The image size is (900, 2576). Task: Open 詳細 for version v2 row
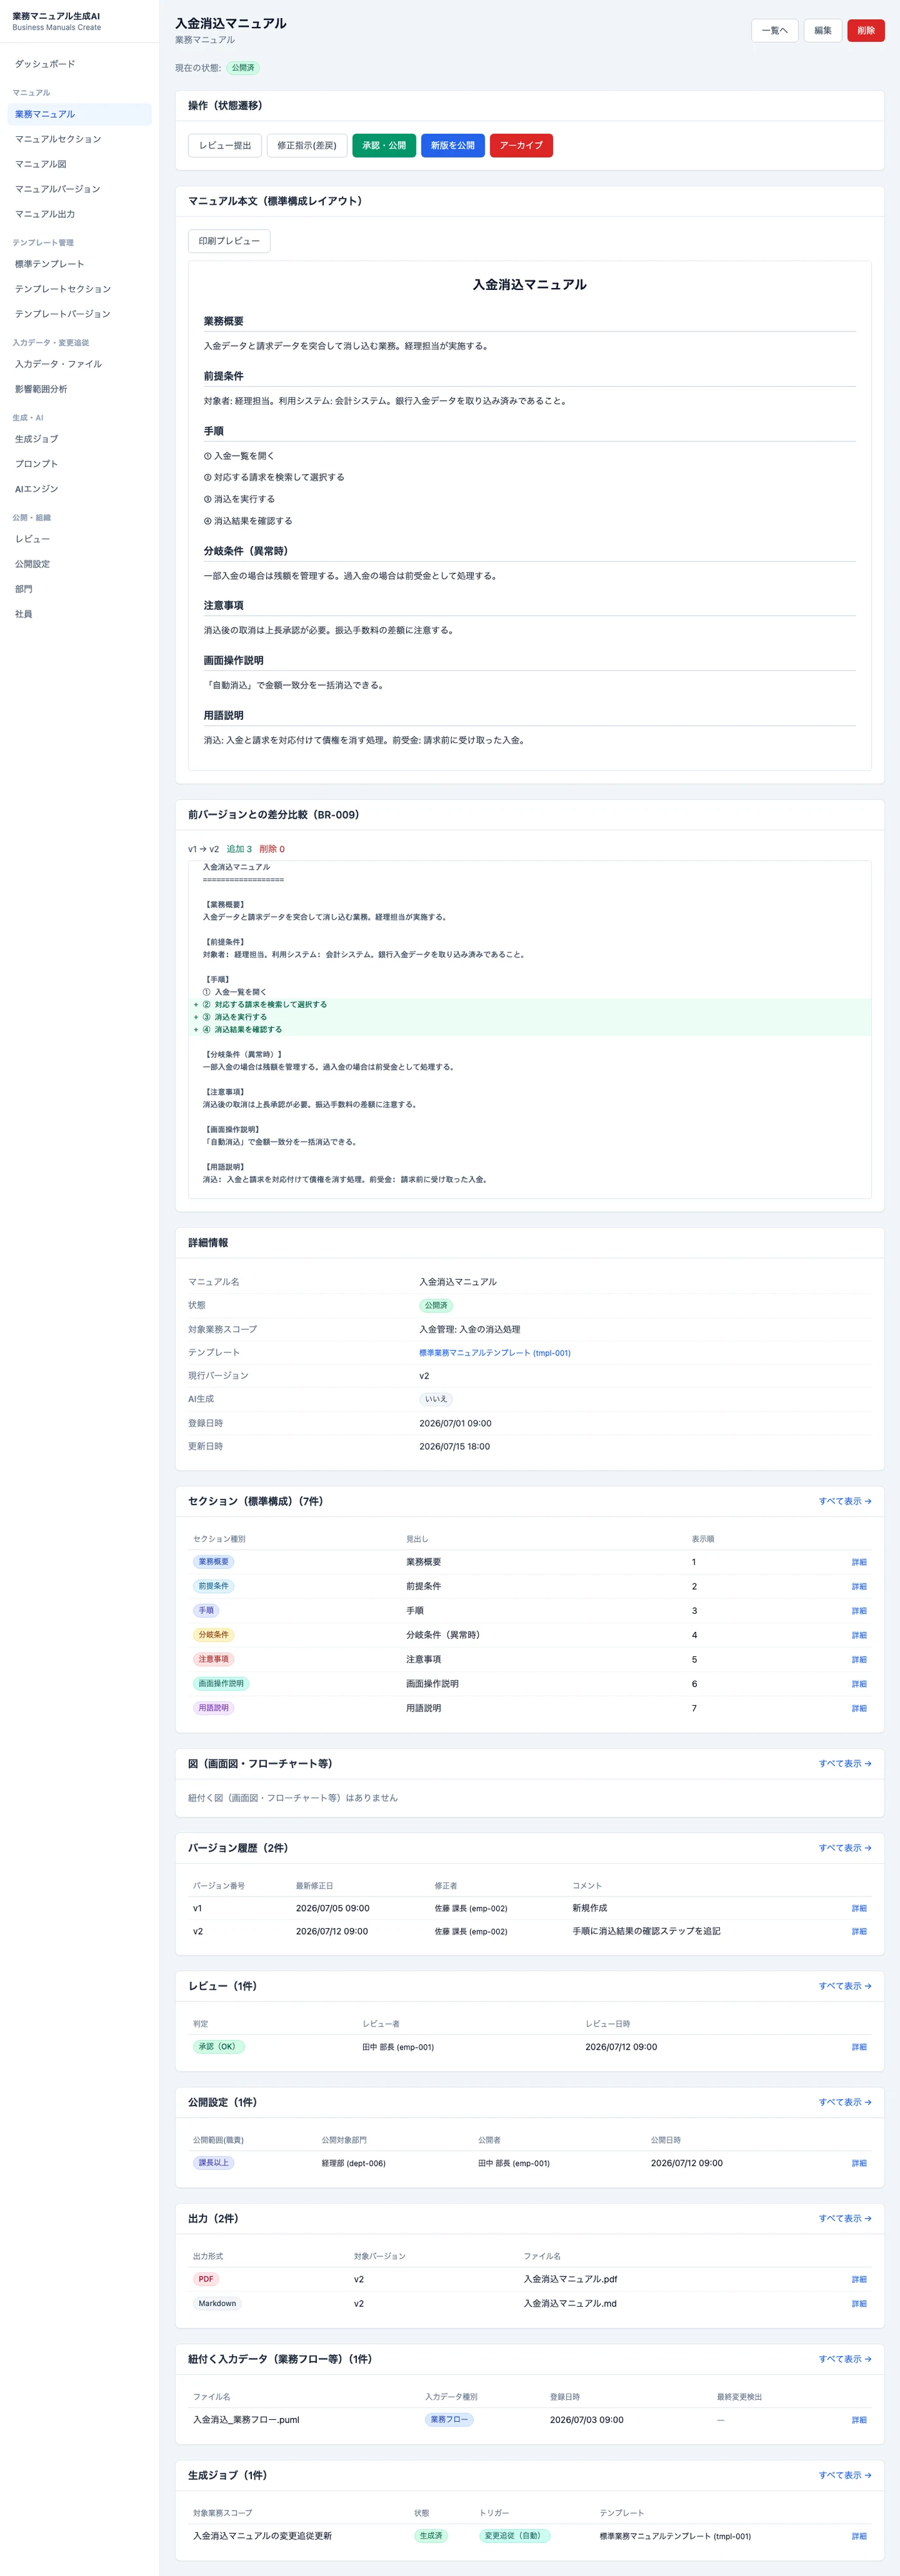pyautogui.click(x=859, y=1931)
